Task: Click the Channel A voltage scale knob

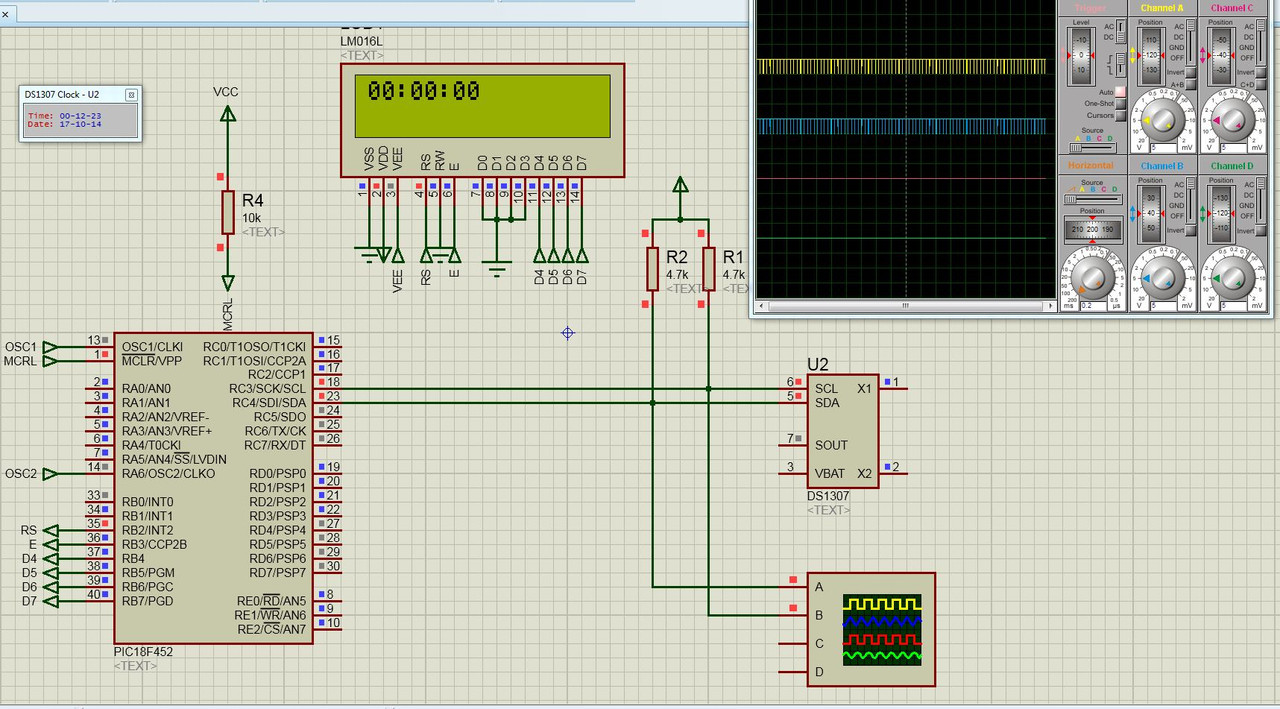Action: coord(1162,120)
